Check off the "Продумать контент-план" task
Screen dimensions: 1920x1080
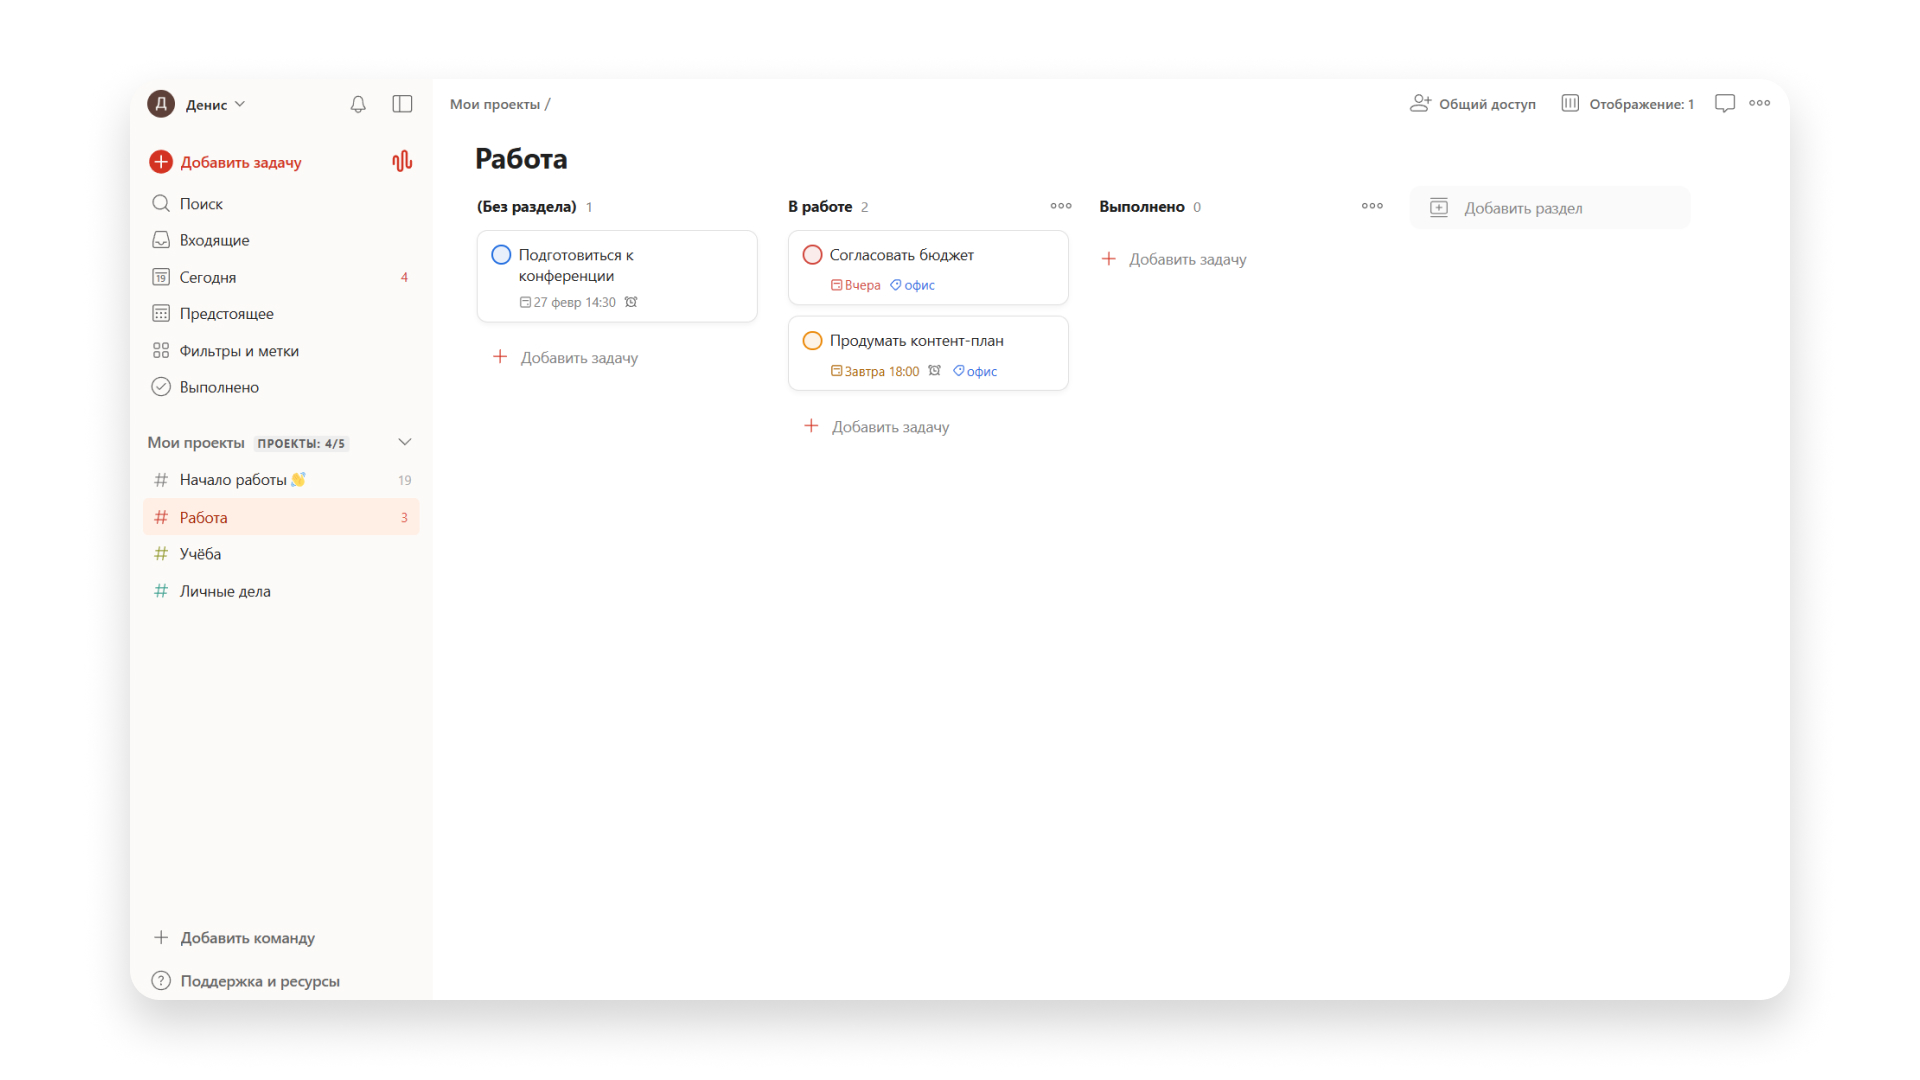point(812,340)
